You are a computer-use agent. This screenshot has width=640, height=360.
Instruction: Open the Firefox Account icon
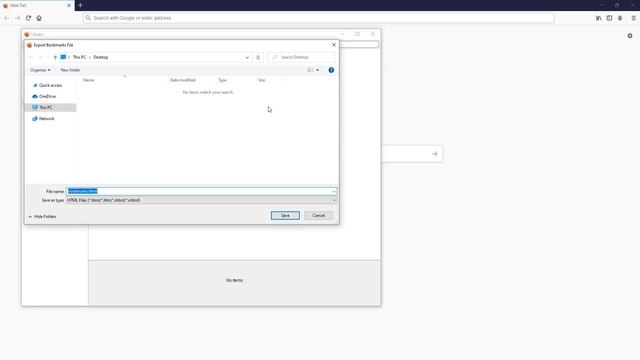[620, 18]
